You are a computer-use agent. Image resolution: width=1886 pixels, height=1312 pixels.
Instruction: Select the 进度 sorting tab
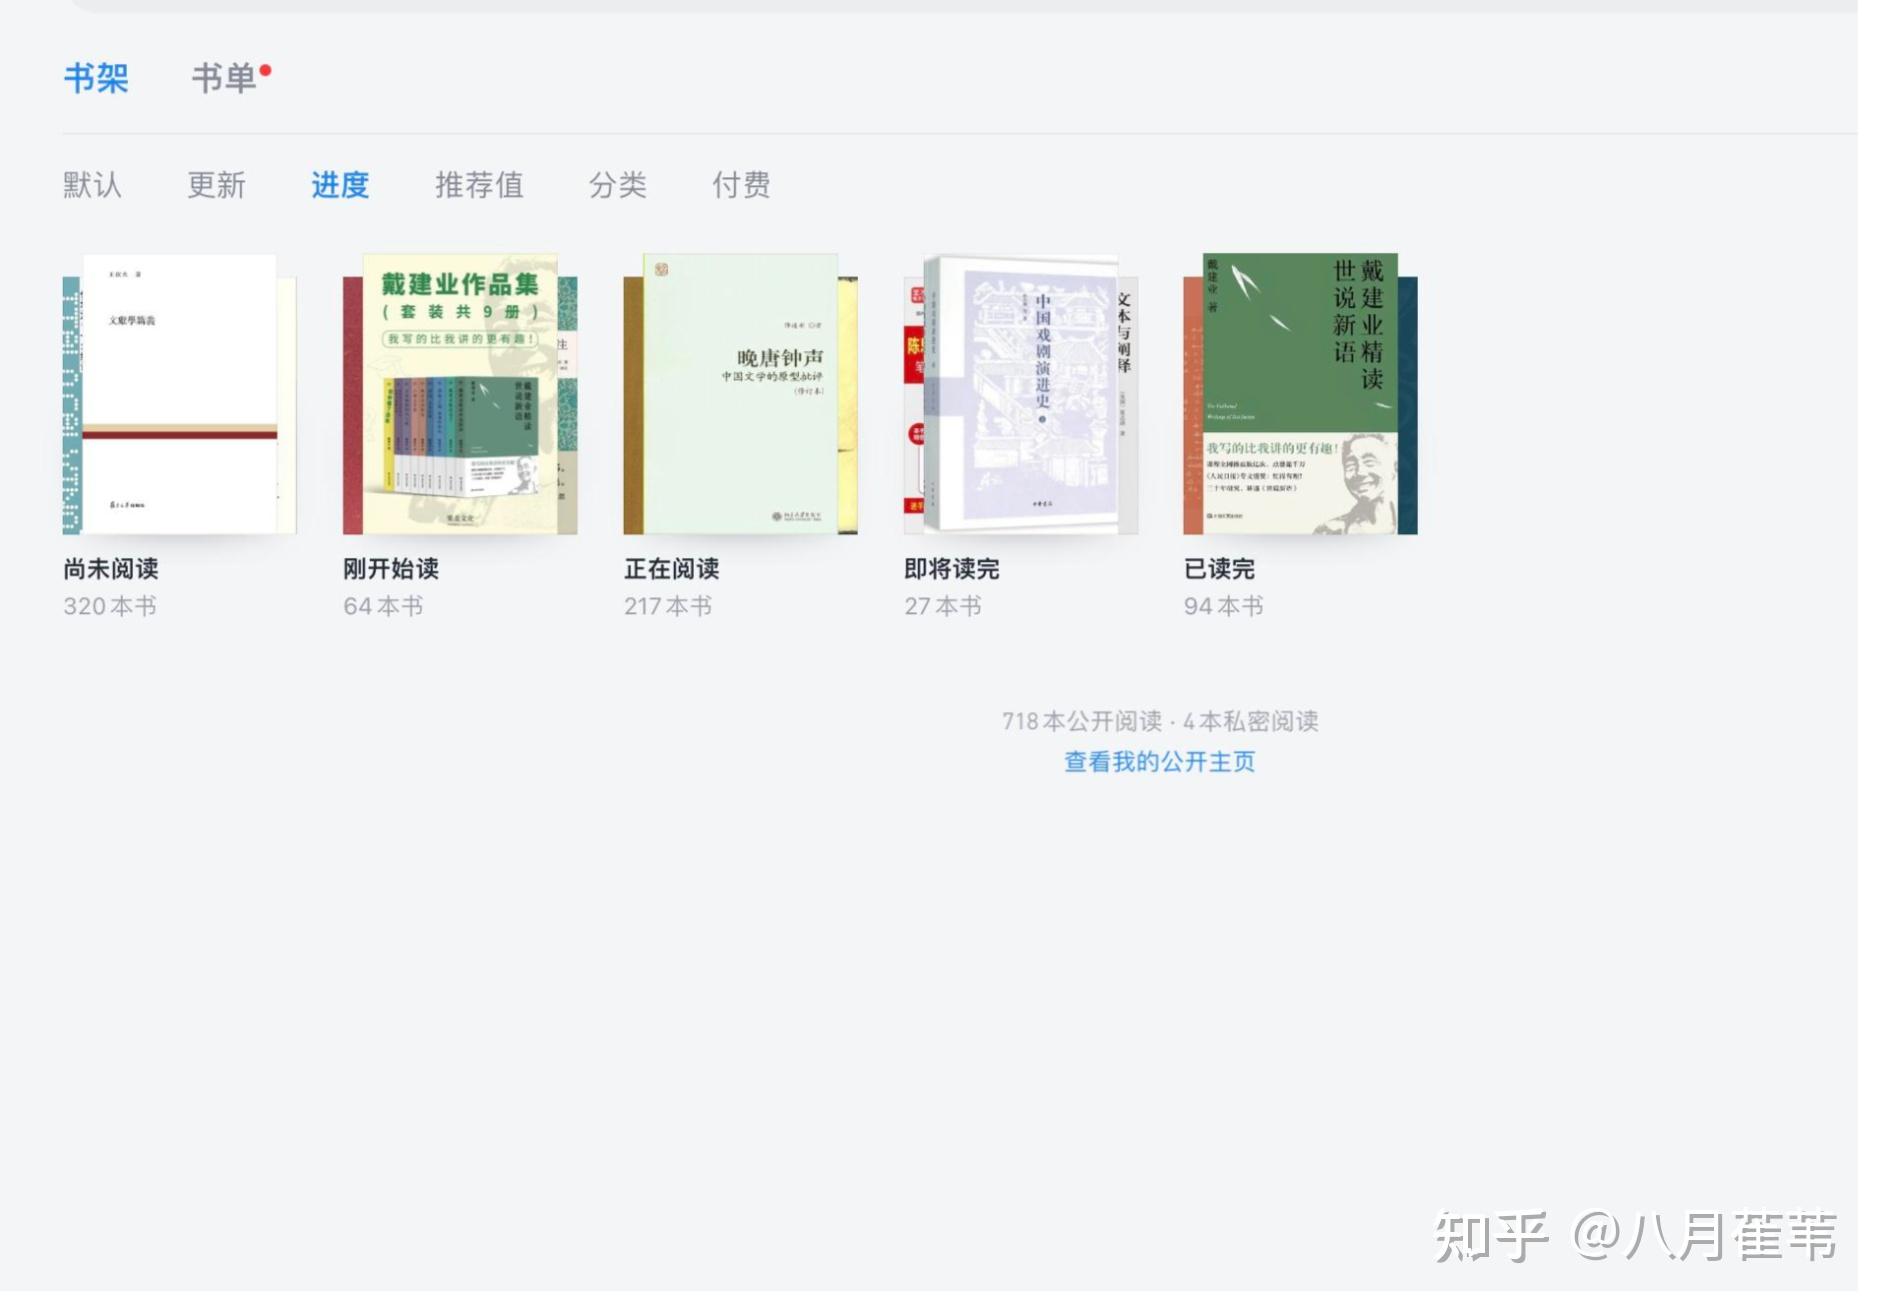click(340, 185)
